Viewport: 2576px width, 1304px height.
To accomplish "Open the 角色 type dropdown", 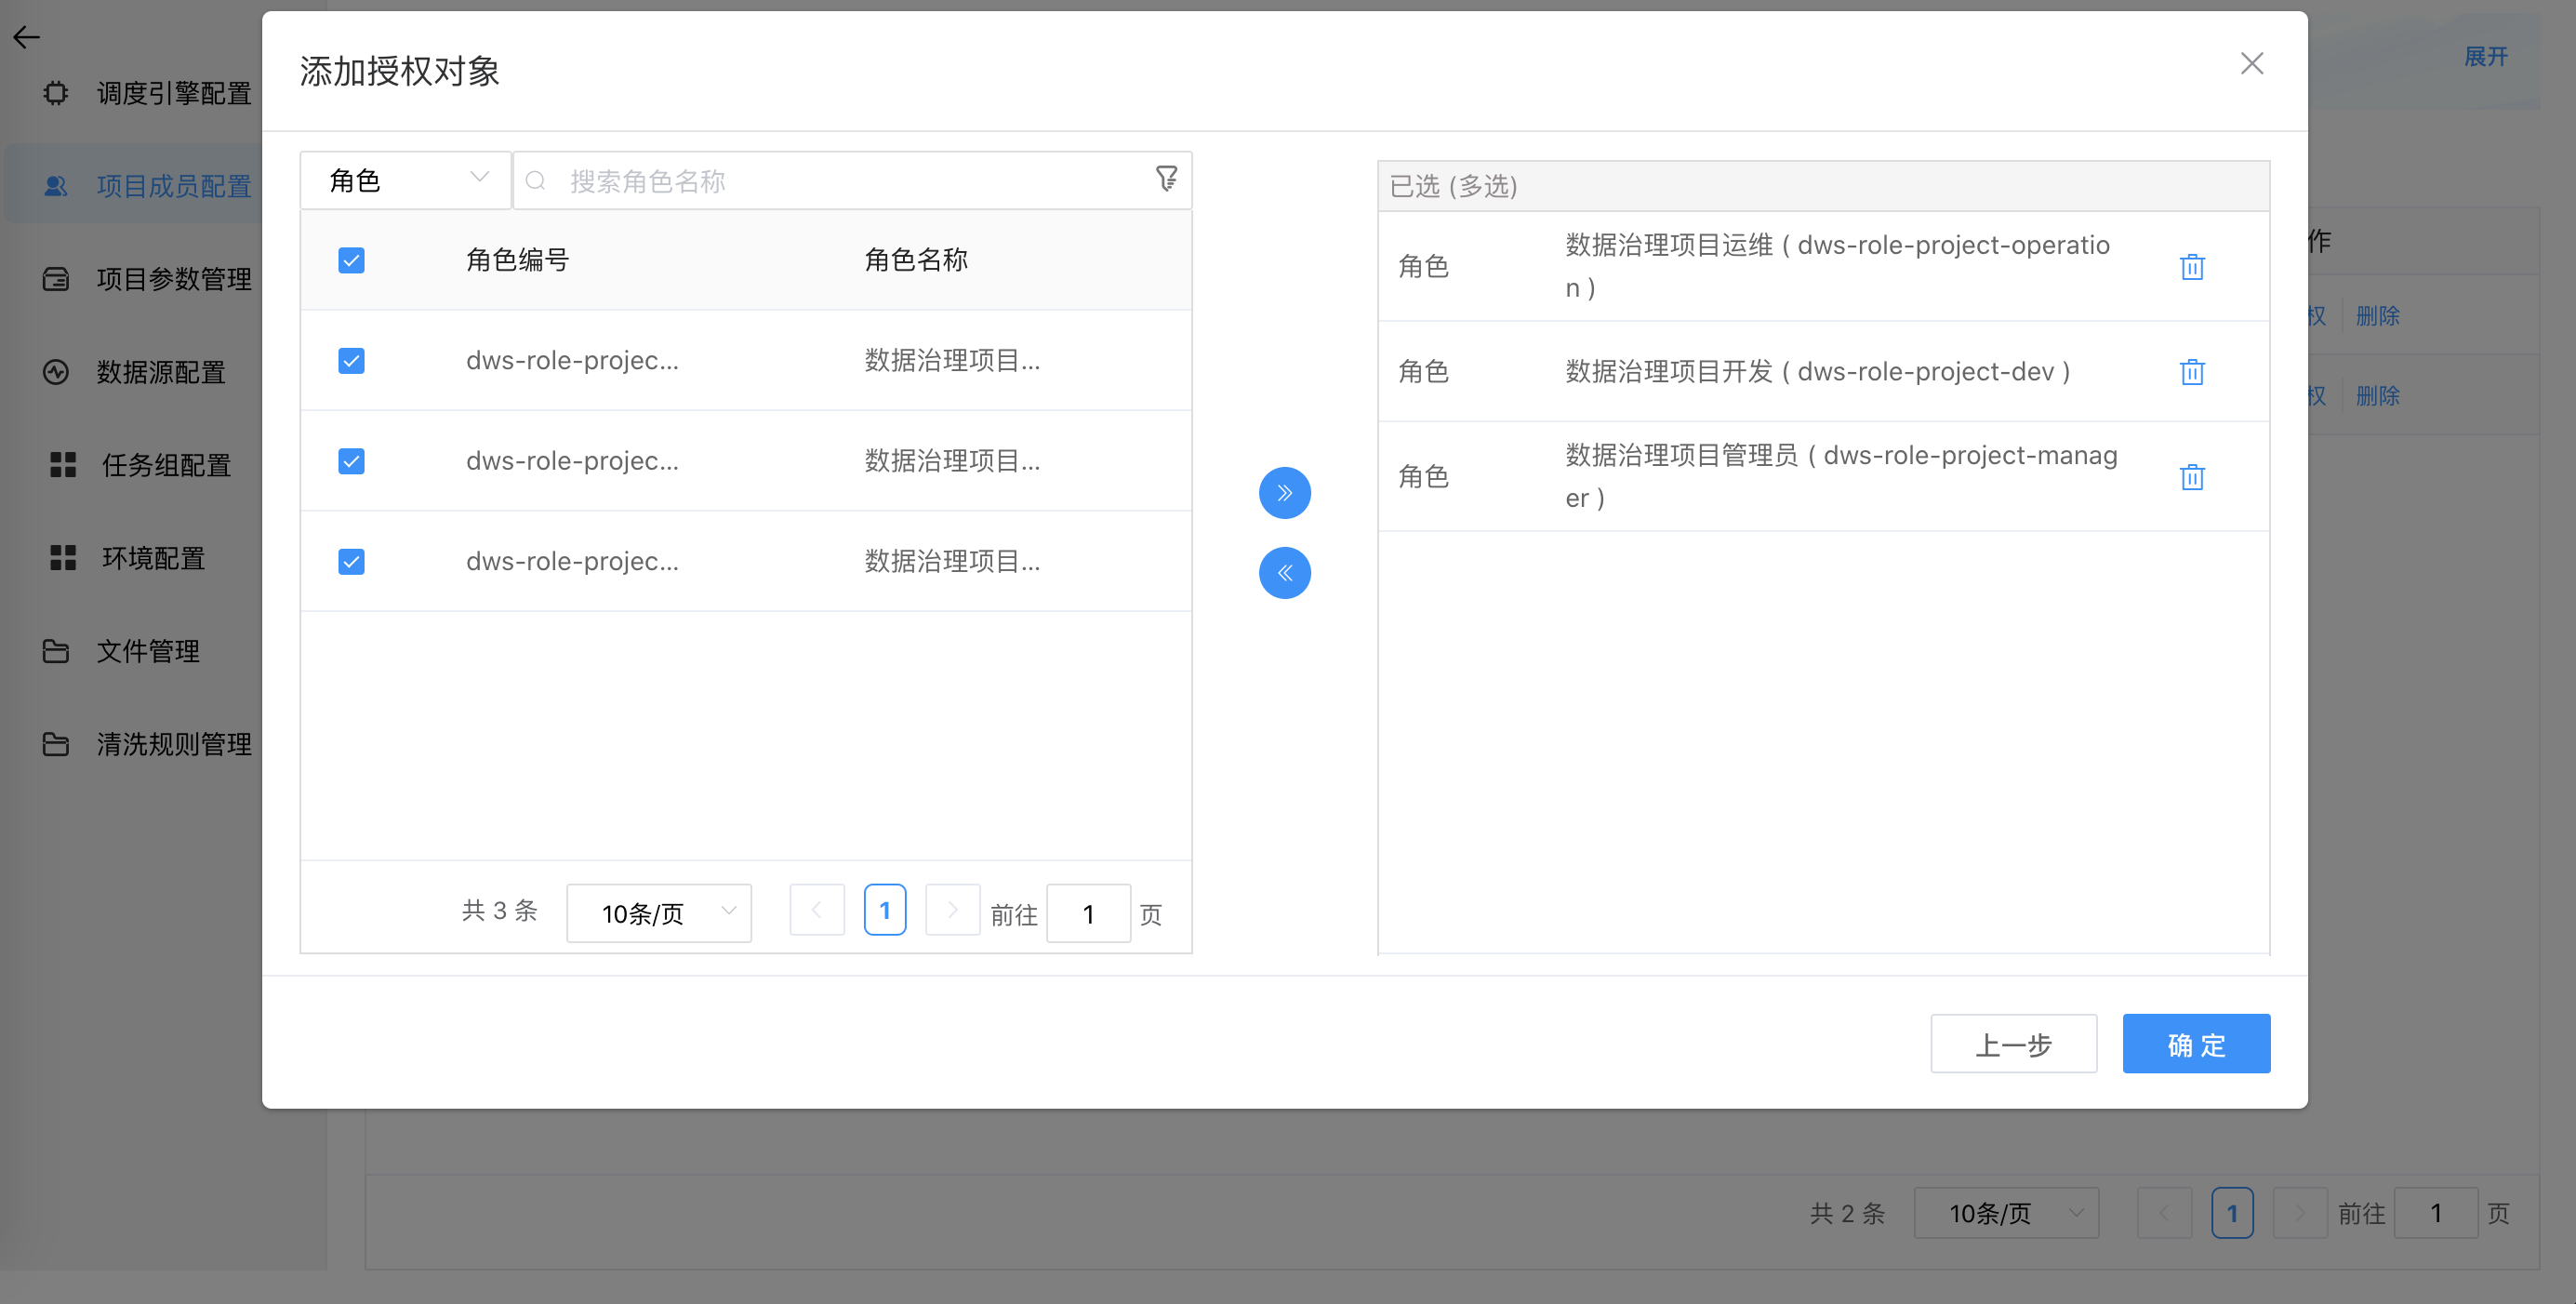I will coord(405,180).
